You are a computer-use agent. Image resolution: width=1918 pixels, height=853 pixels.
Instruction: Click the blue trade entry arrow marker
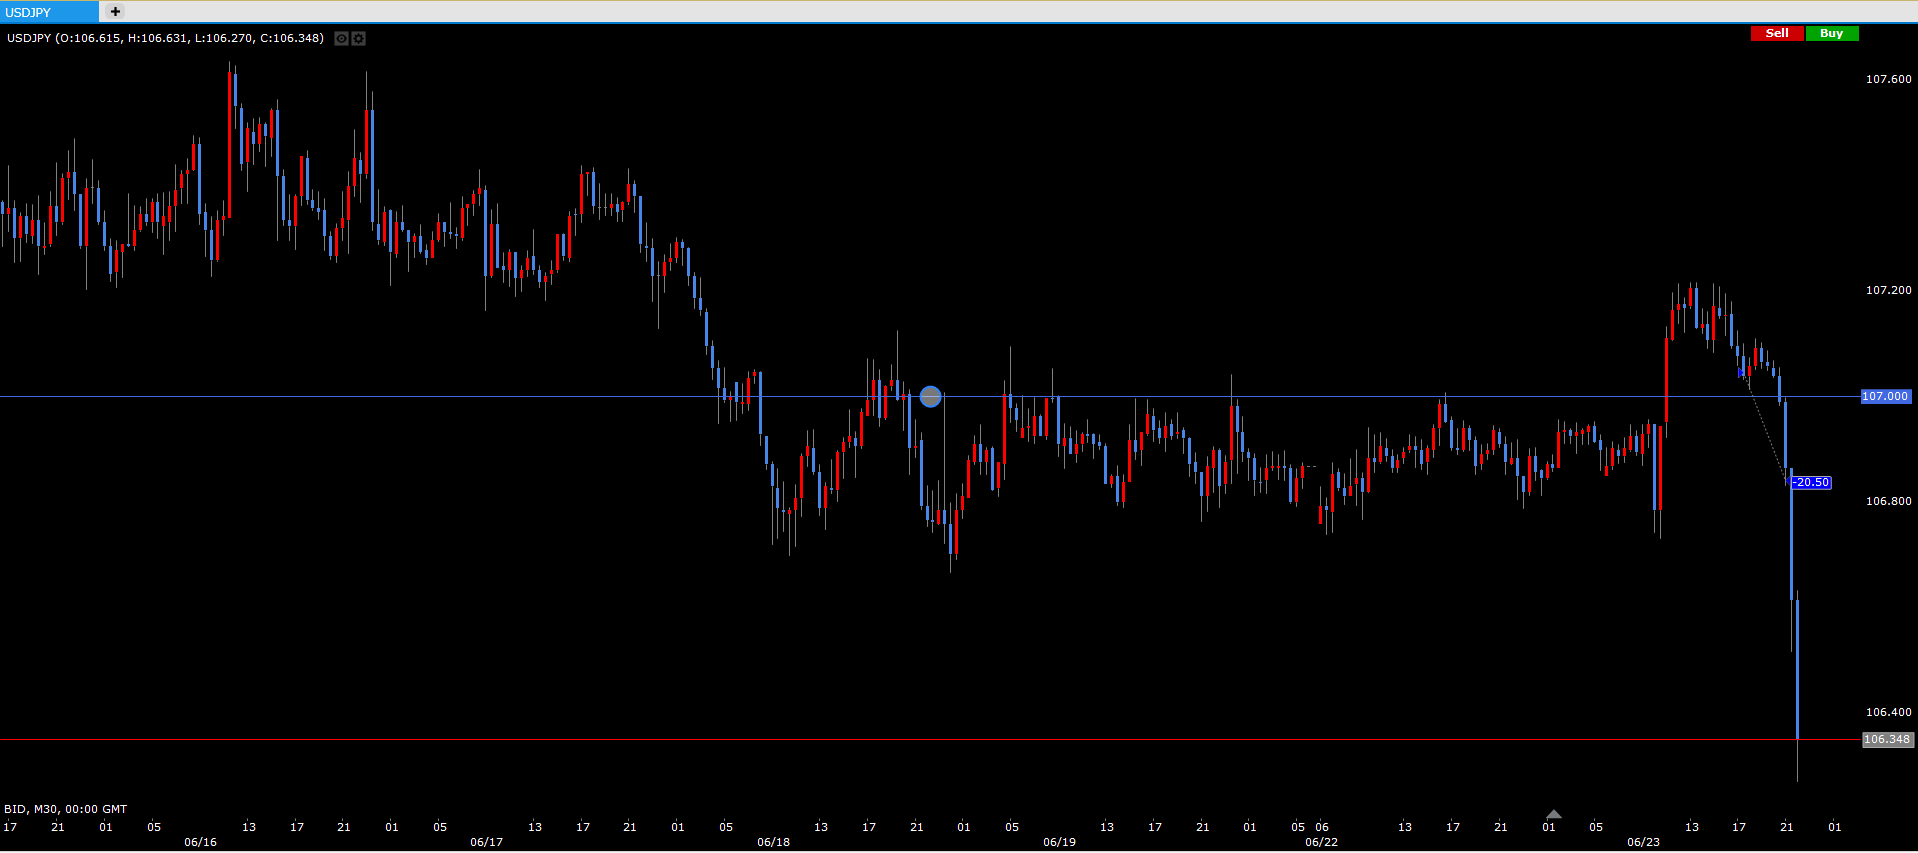(x=1742, y=372)
